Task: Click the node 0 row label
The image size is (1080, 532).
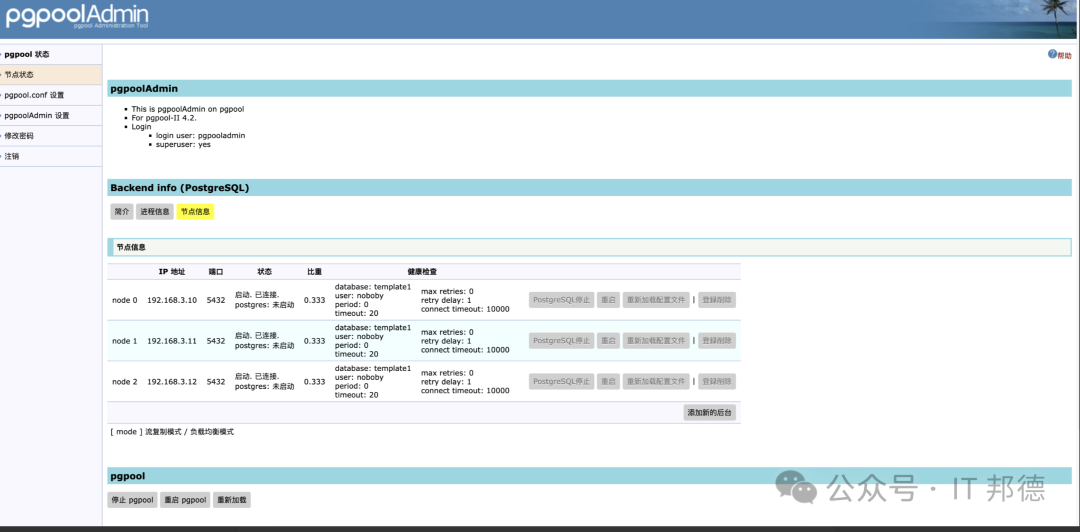Action: tap(125, 300)
